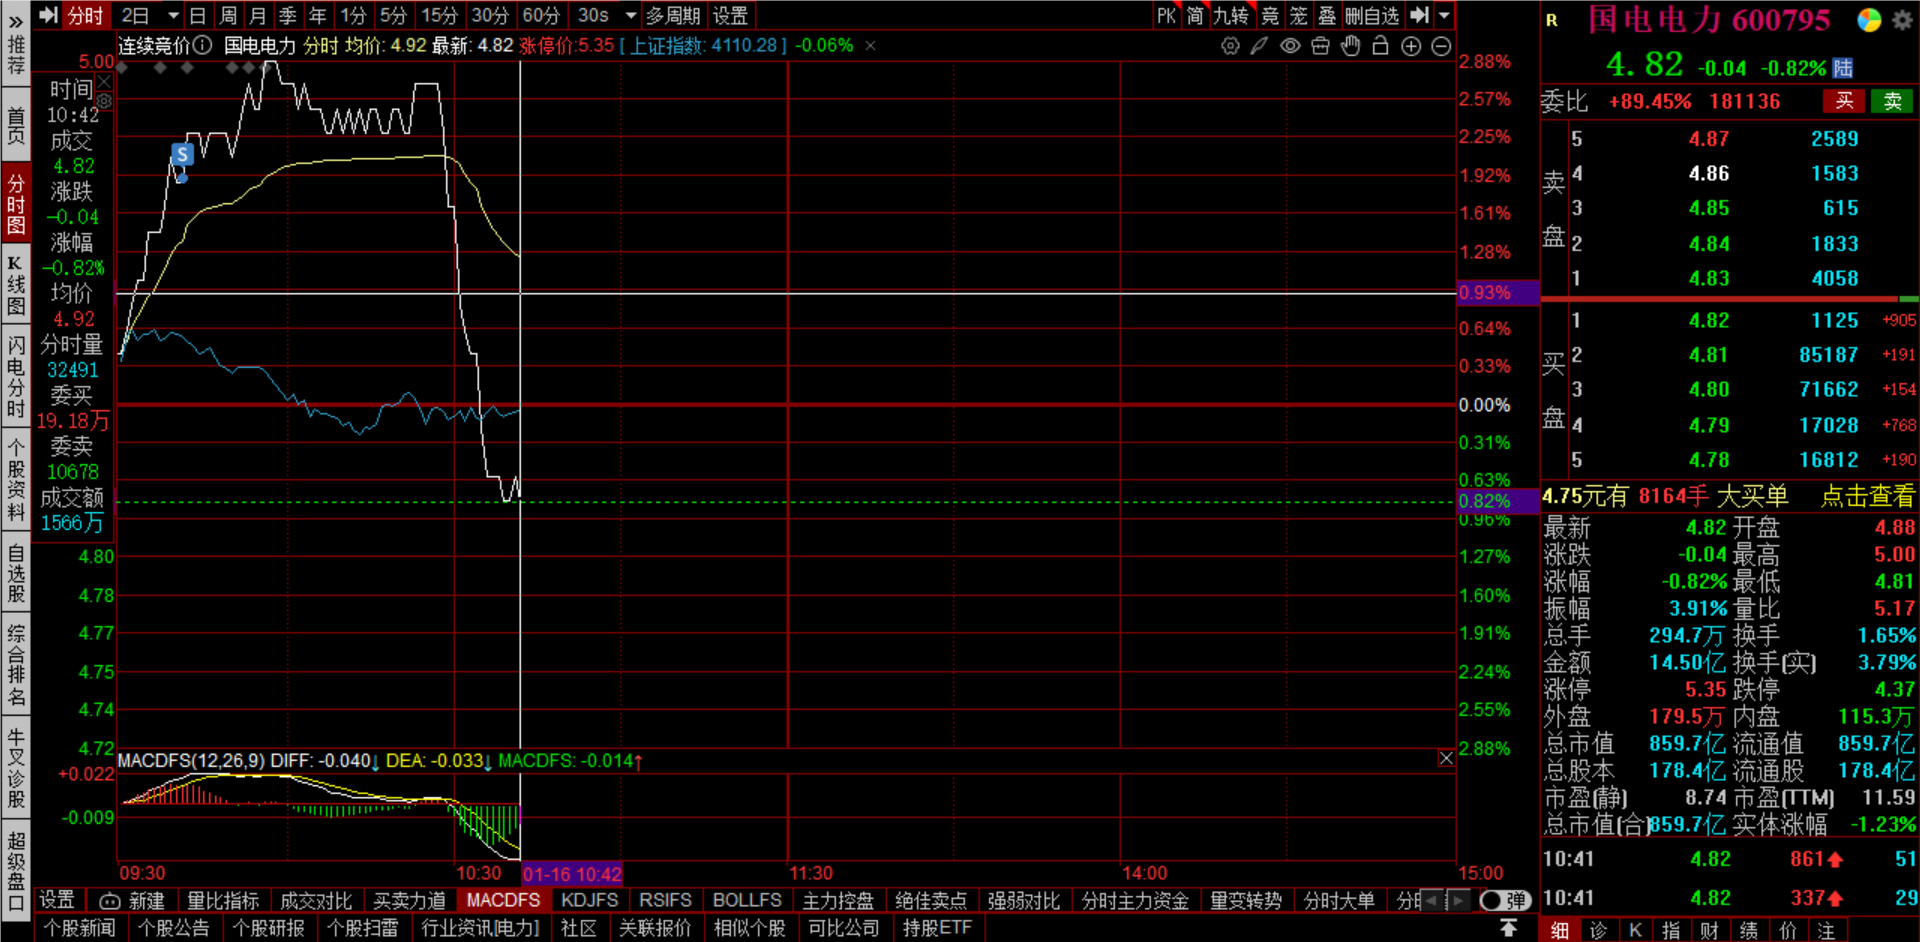Click the red 买 buy button
This screenshot has height=942, width=1920.
click(x=1845, y=101)
